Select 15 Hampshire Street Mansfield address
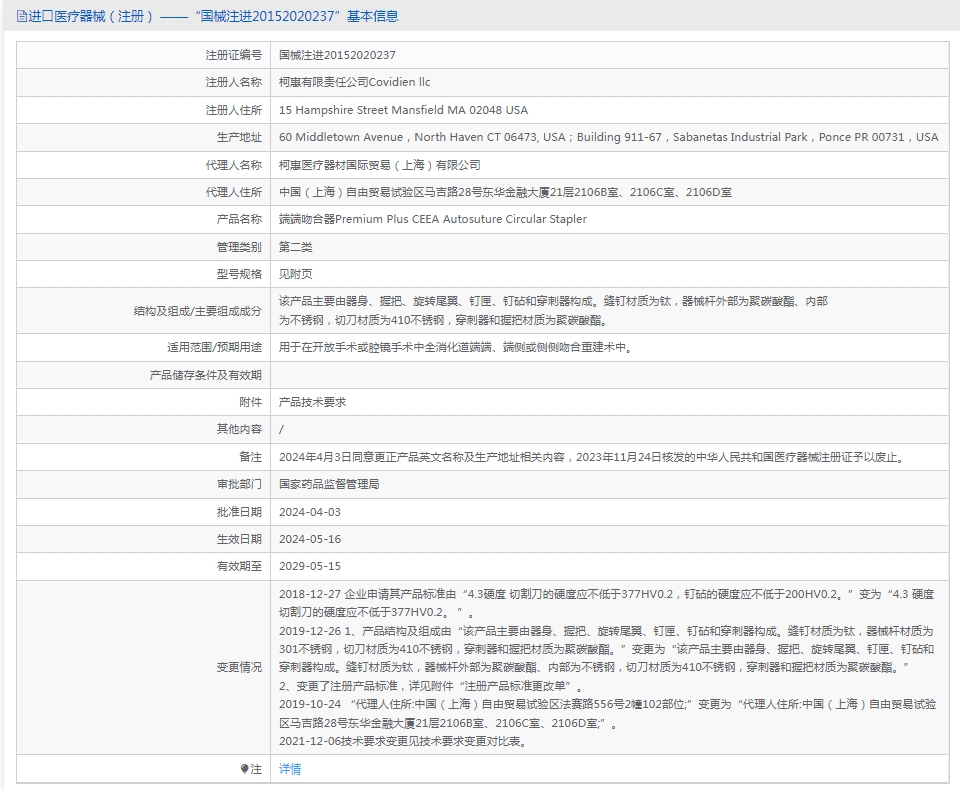This screenshot has width=960, height=789. tap(403, 110)
